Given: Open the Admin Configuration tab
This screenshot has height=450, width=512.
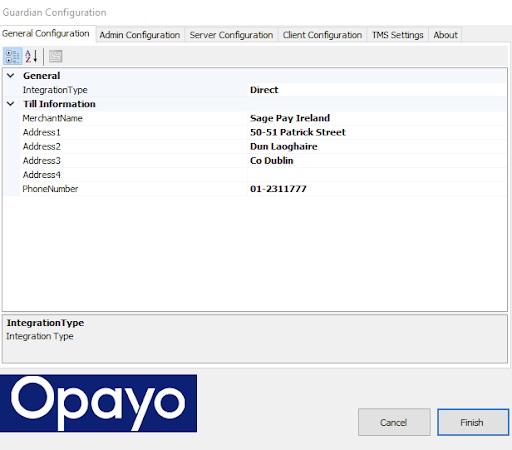Looking at the screenshot, I should coord(140,35).
